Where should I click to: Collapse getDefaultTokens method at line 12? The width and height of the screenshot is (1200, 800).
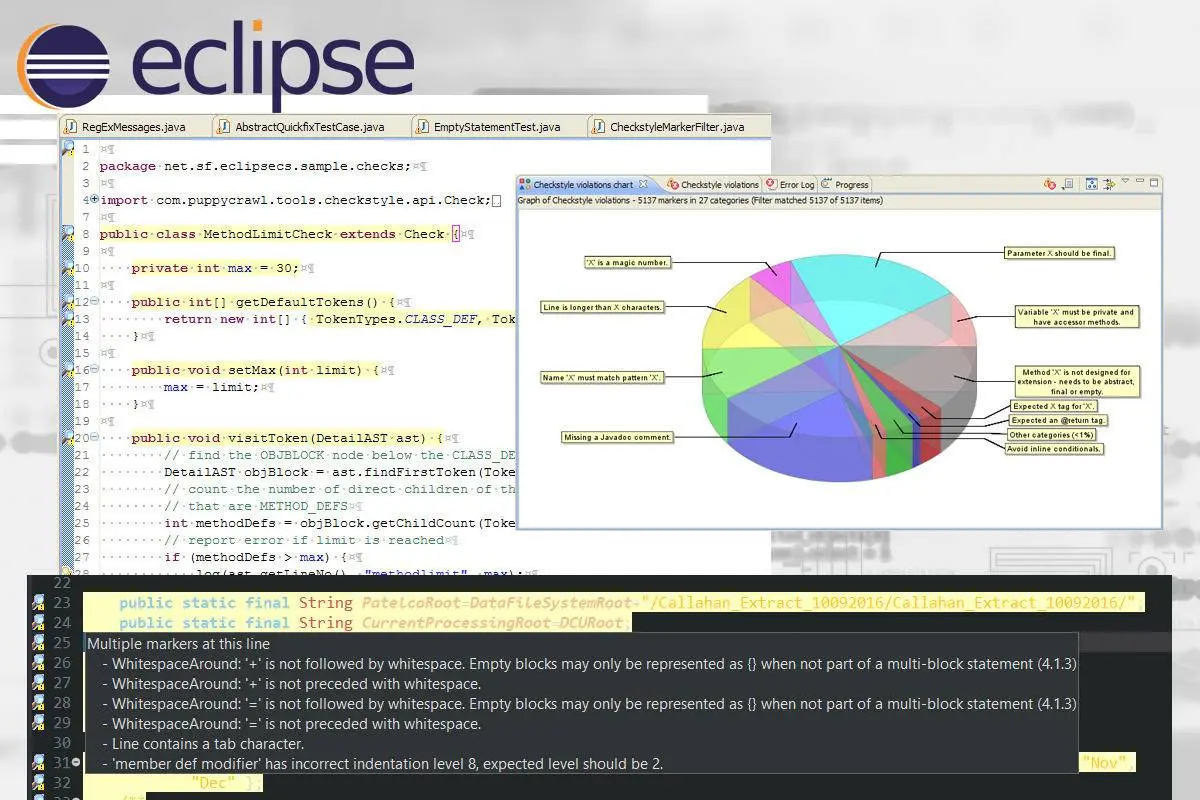click(95, 302)
